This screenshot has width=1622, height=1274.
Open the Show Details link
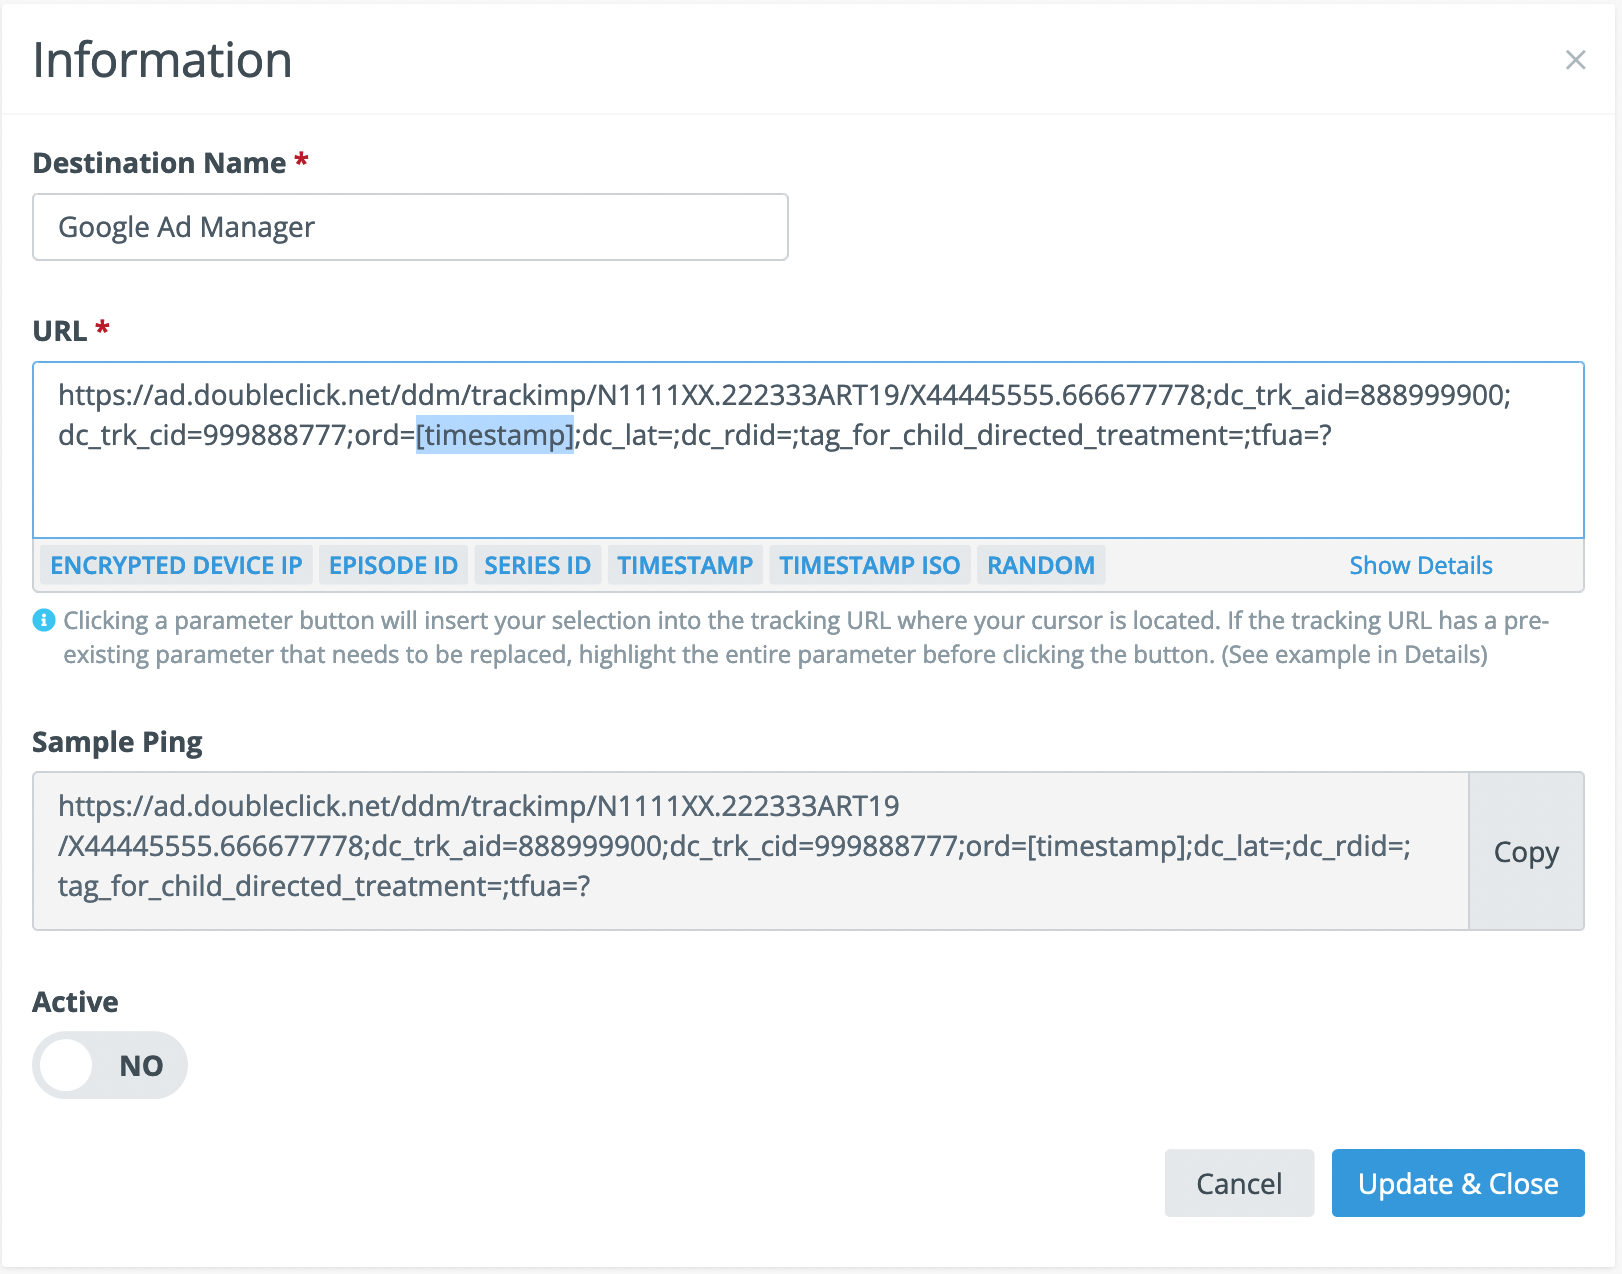coord(1420,565)
